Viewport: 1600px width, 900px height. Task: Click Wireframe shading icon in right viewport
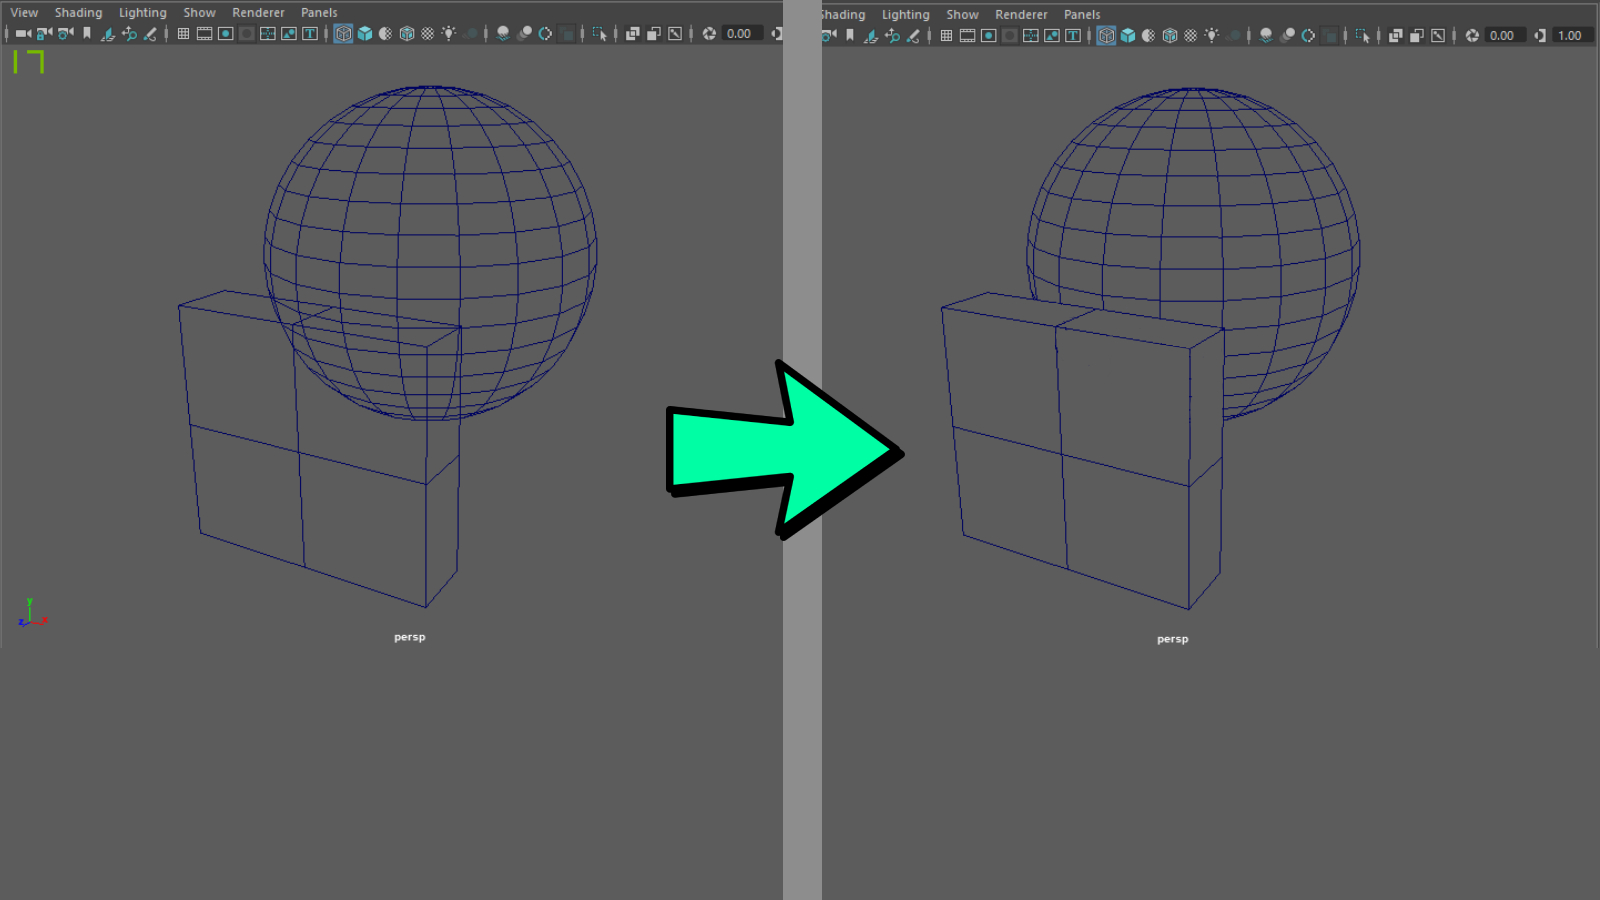pos(1106,35)
